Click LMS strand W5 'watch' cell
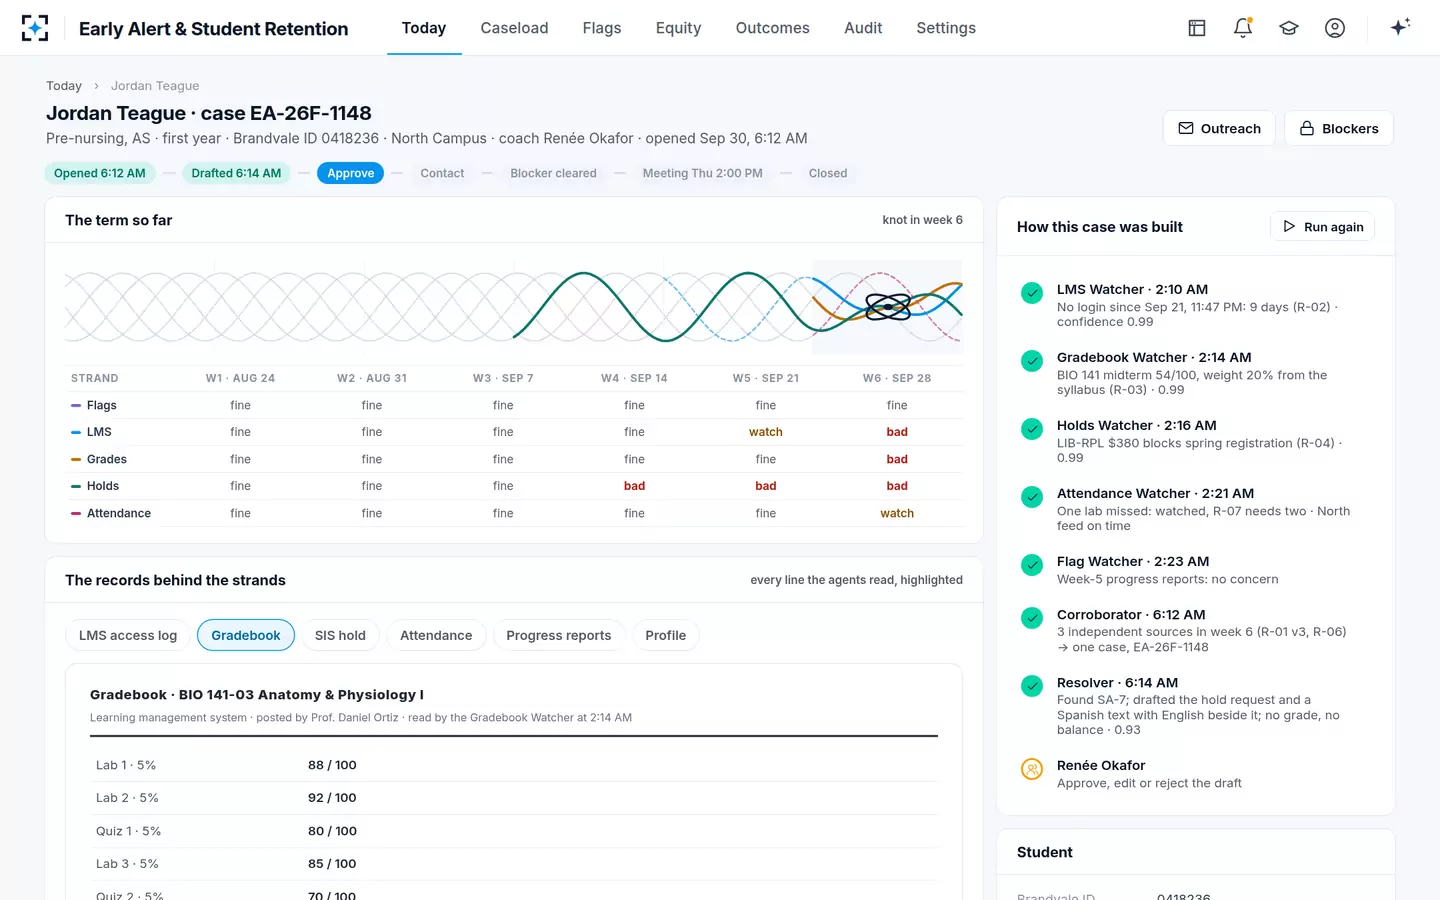Image resolution: width=1440 pixels, height=900 pixels. [x=766, y=432]
